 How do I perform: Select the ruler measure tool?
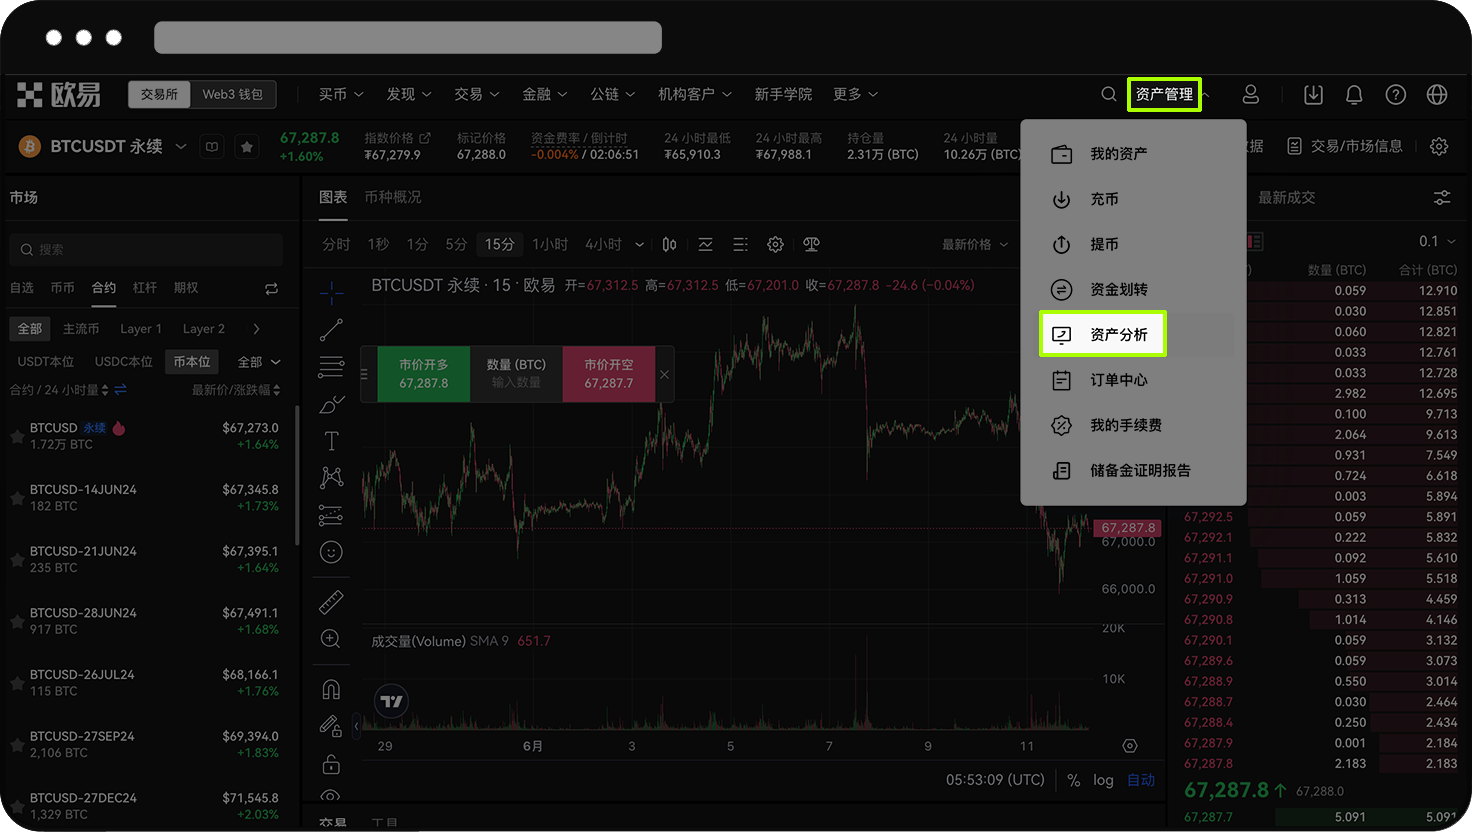tap(330, 601)
